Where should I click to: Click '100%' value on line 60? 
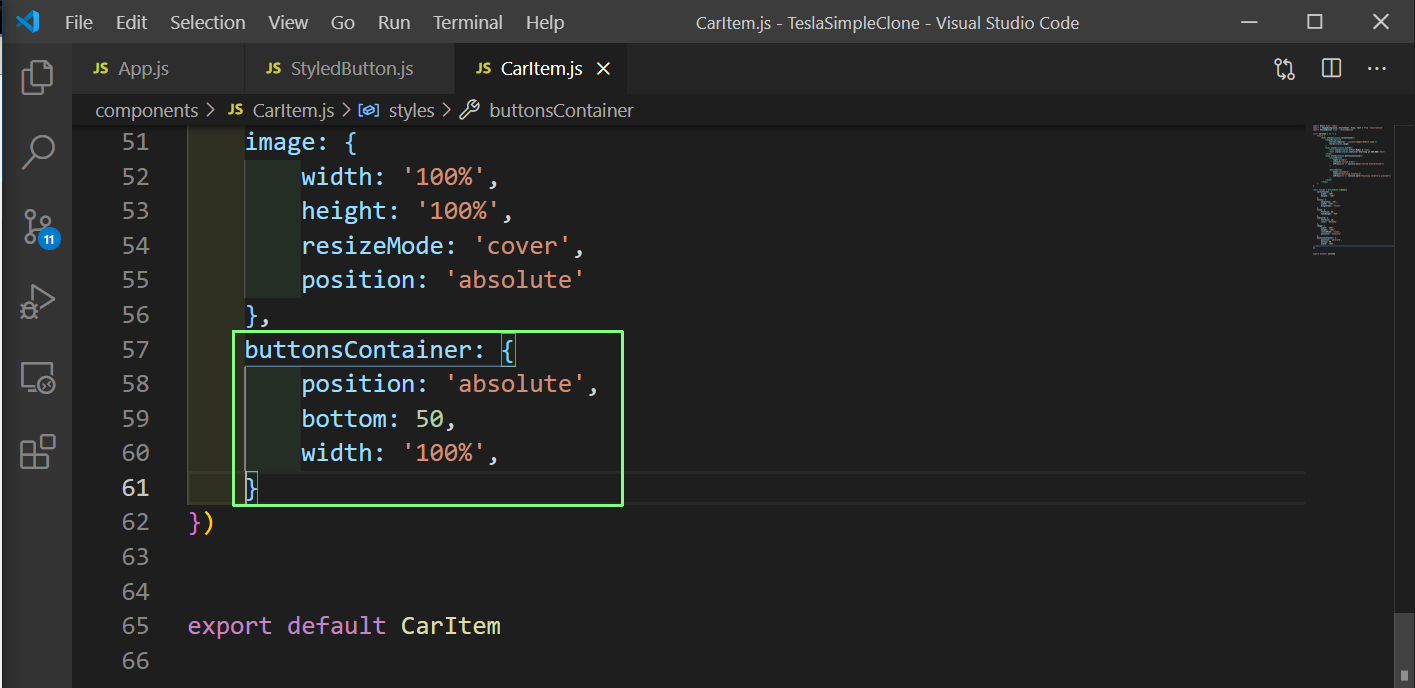(x=443, y=453)
